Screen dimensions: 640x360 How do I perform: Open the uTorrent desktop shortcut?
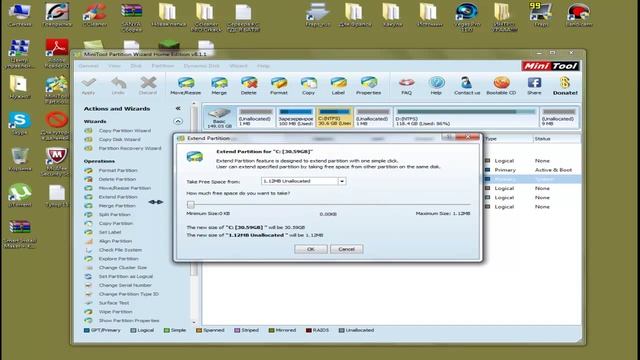[20, 196]
